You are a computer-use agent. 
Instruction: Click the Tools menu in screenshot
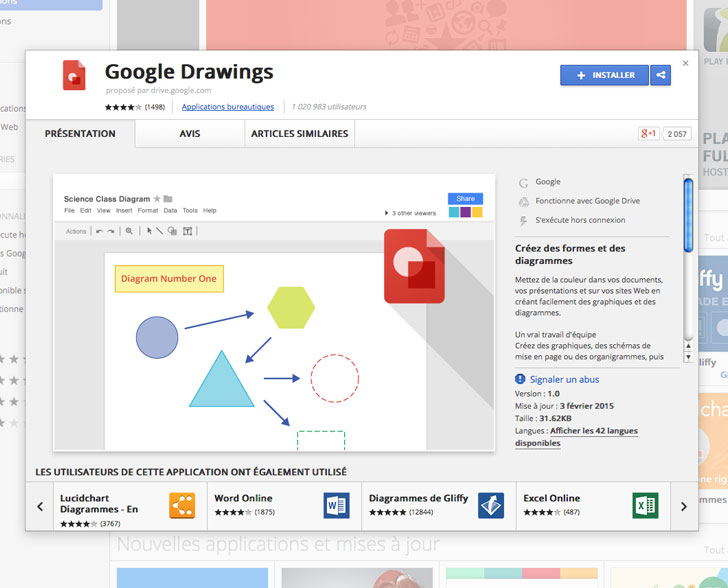click(x=190, y=210)
